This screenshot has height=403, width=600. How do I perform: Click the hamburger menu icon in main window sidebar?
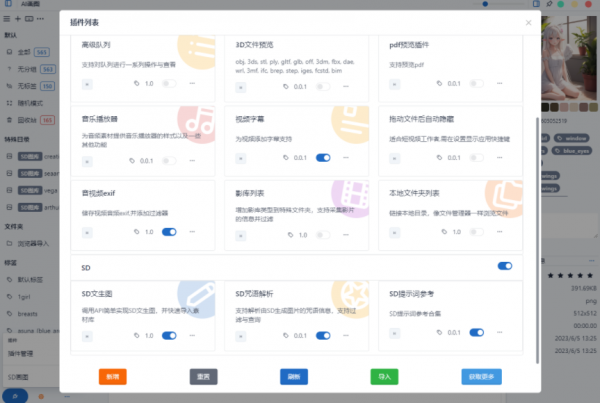pos(7,19)
